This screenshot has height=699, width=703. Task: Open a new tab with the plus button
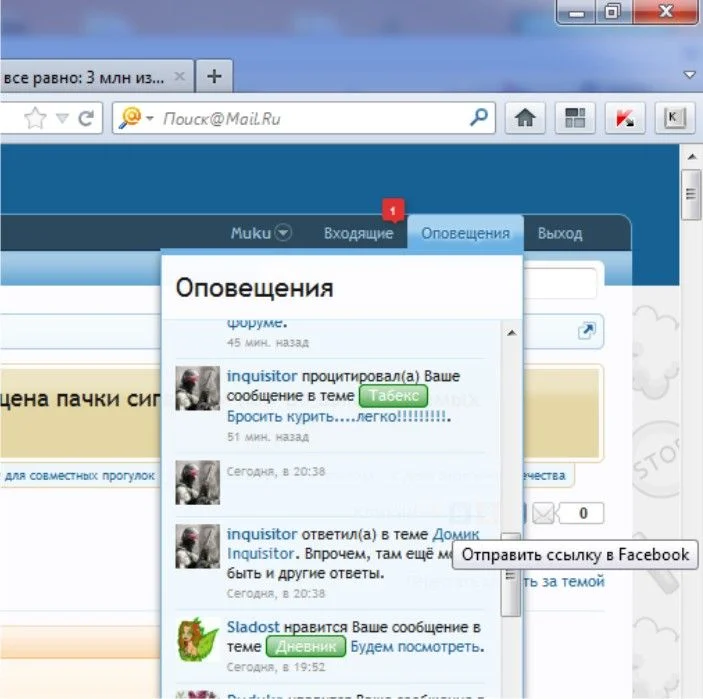(x=214, y=76)
